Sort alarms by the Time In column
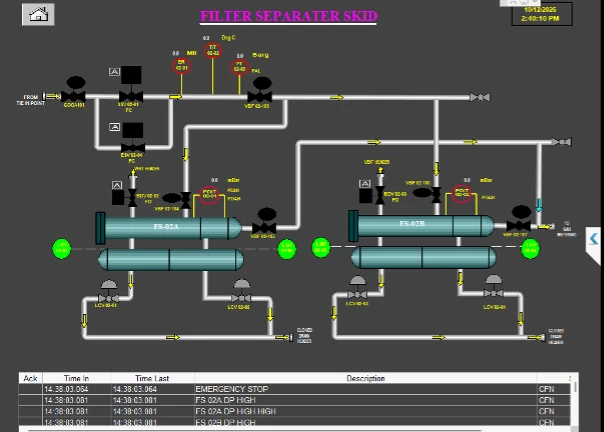The width and height of the screenshot is (604, 432). pos(76,378)
